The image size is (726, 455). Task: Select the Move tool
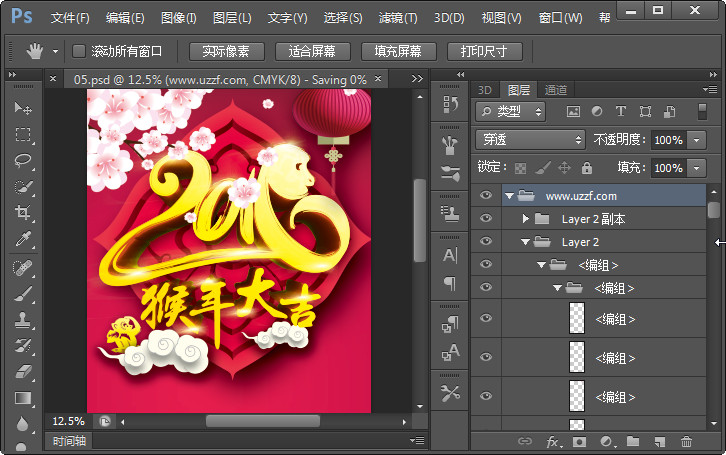23,109
